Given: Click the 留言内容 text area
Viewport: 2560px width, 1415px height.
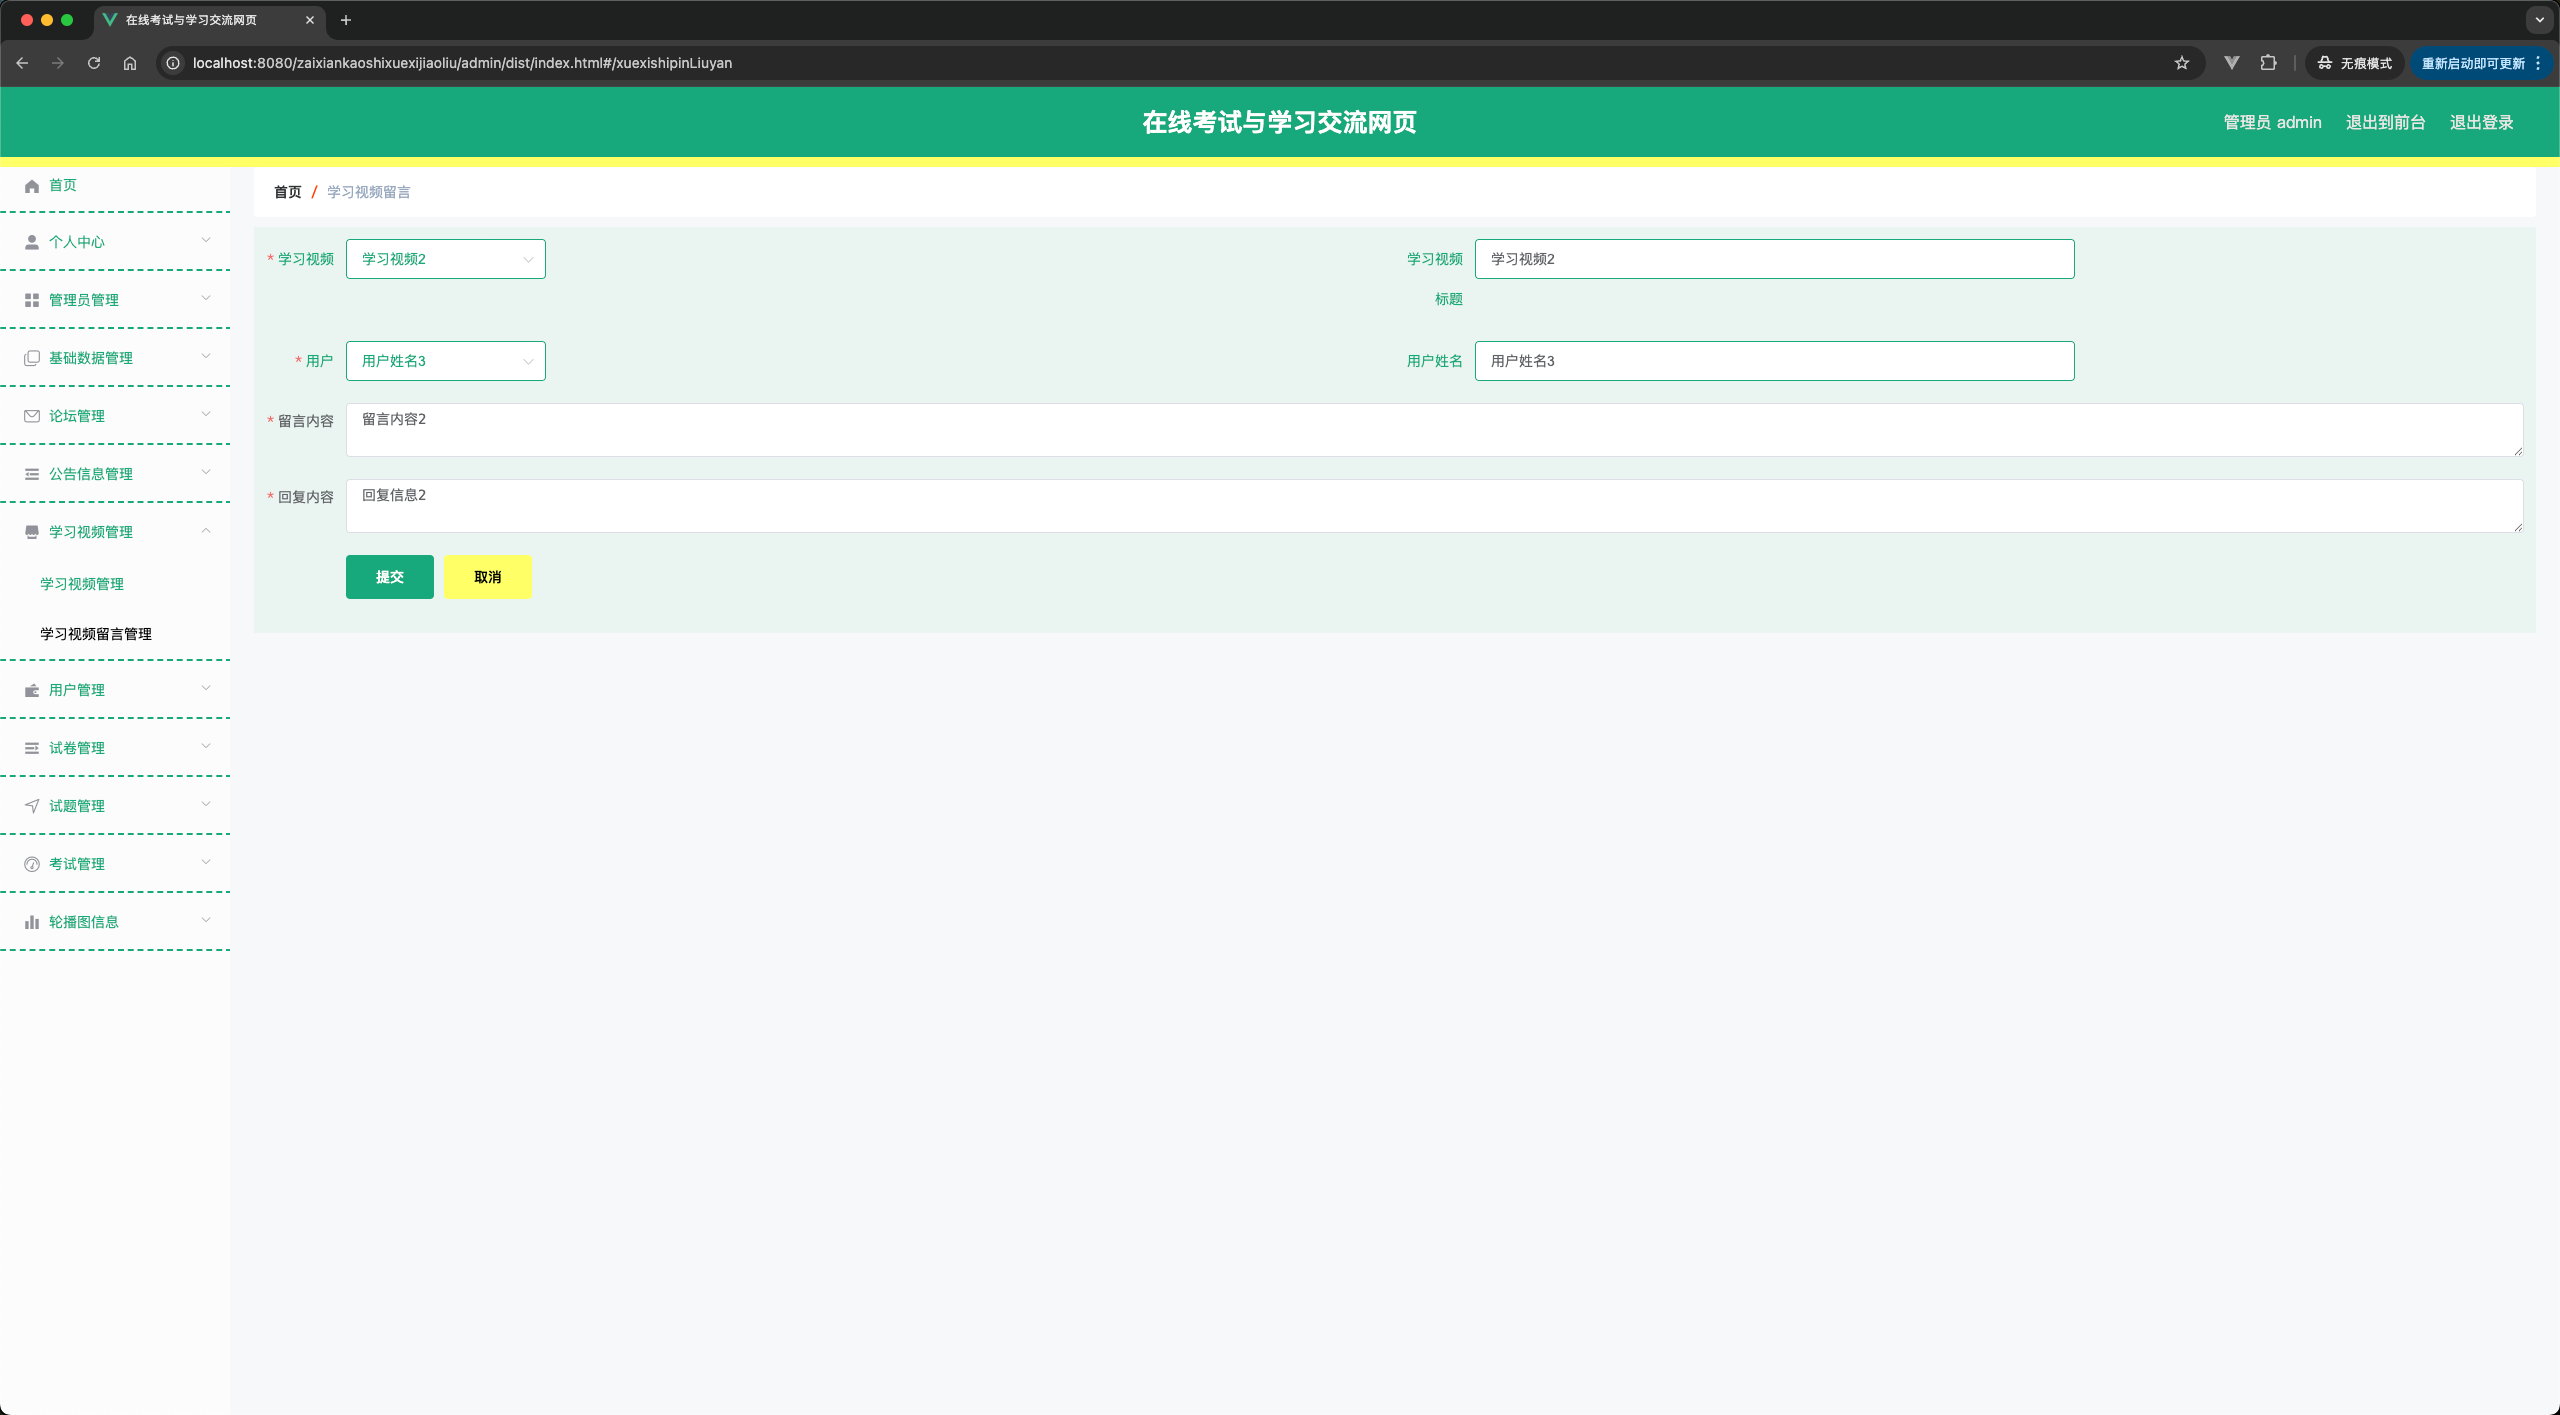Looking at the screenshot, I should [1434, 430].
